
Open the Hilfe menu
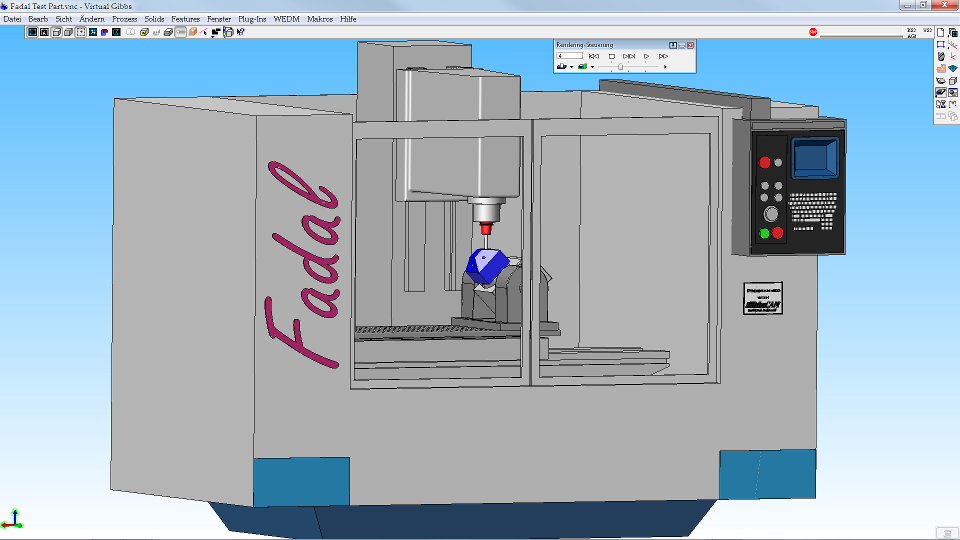point(348,19)
